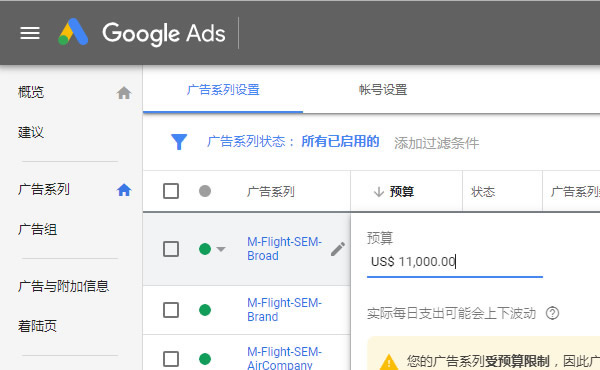Click the blue filter funnel icon

(179, 142)
